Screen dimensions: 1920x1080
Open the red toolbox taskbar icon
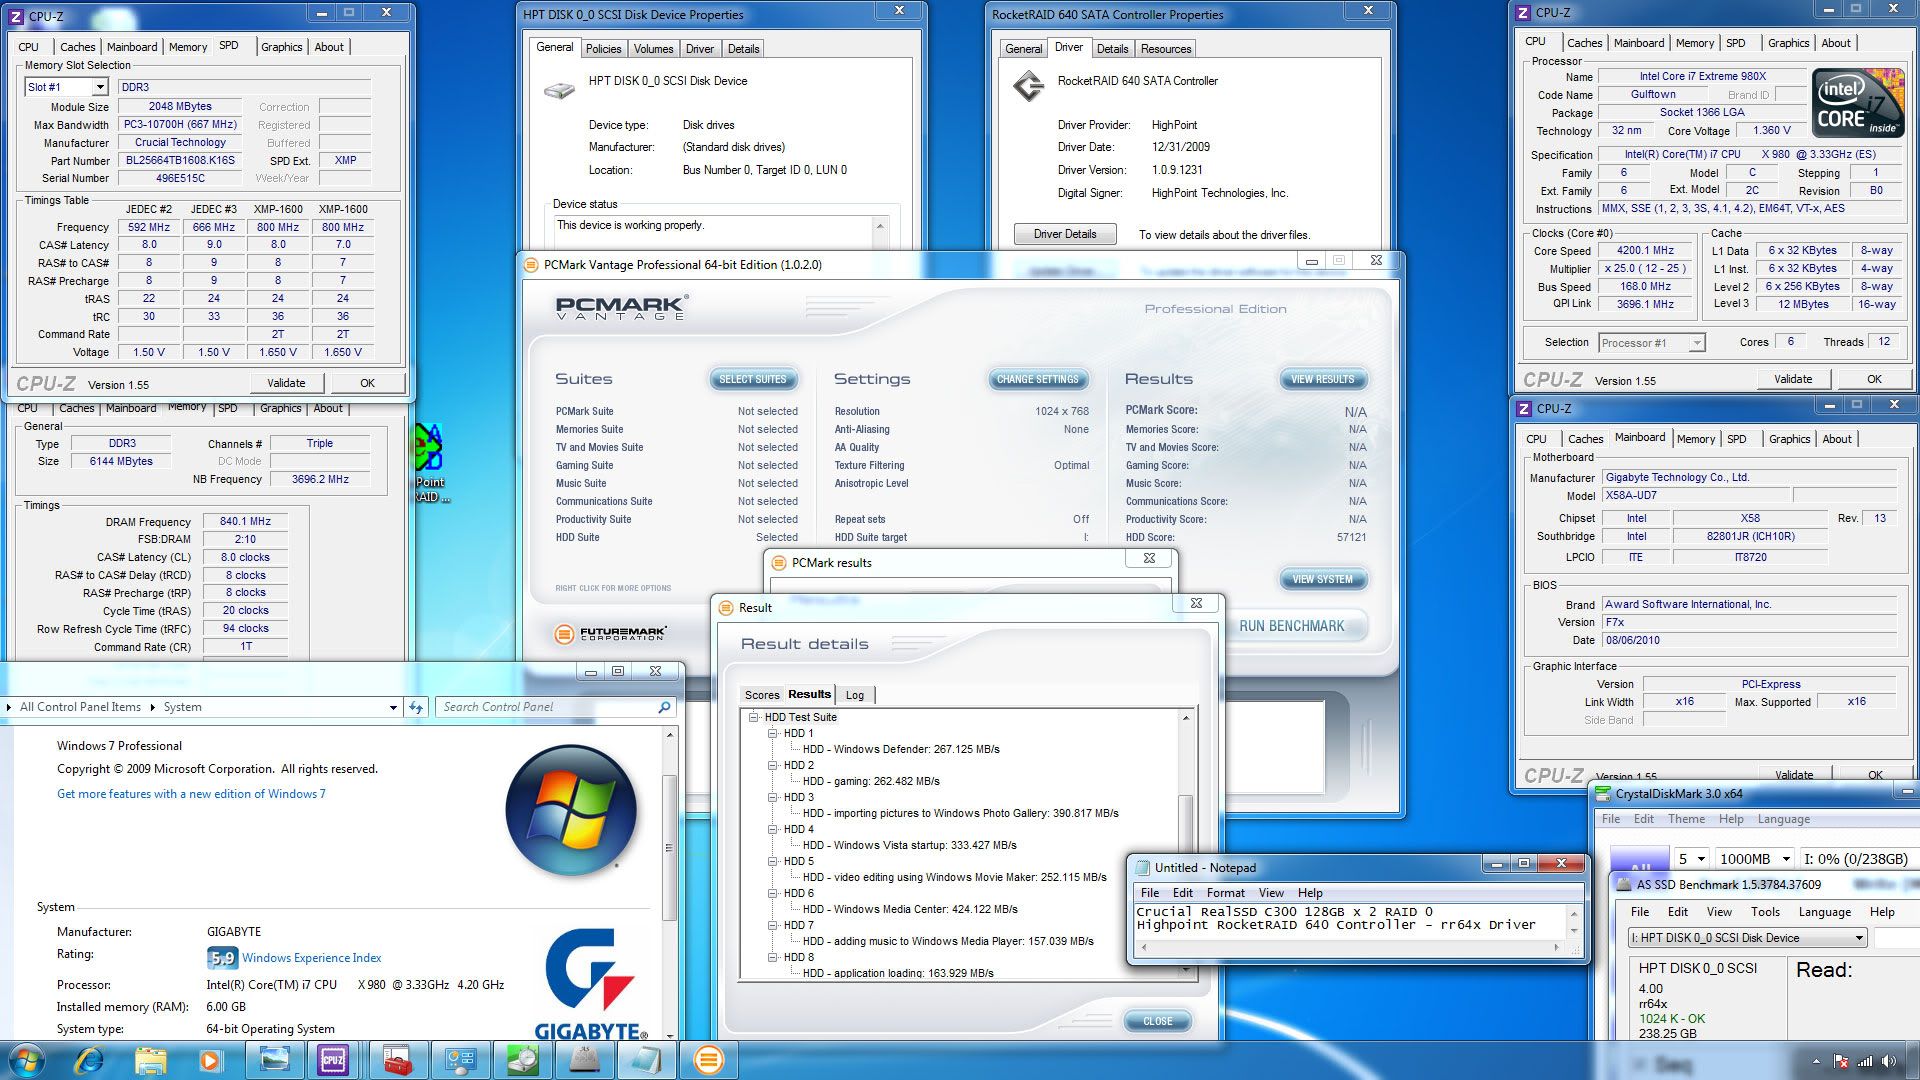point(397,1060)
